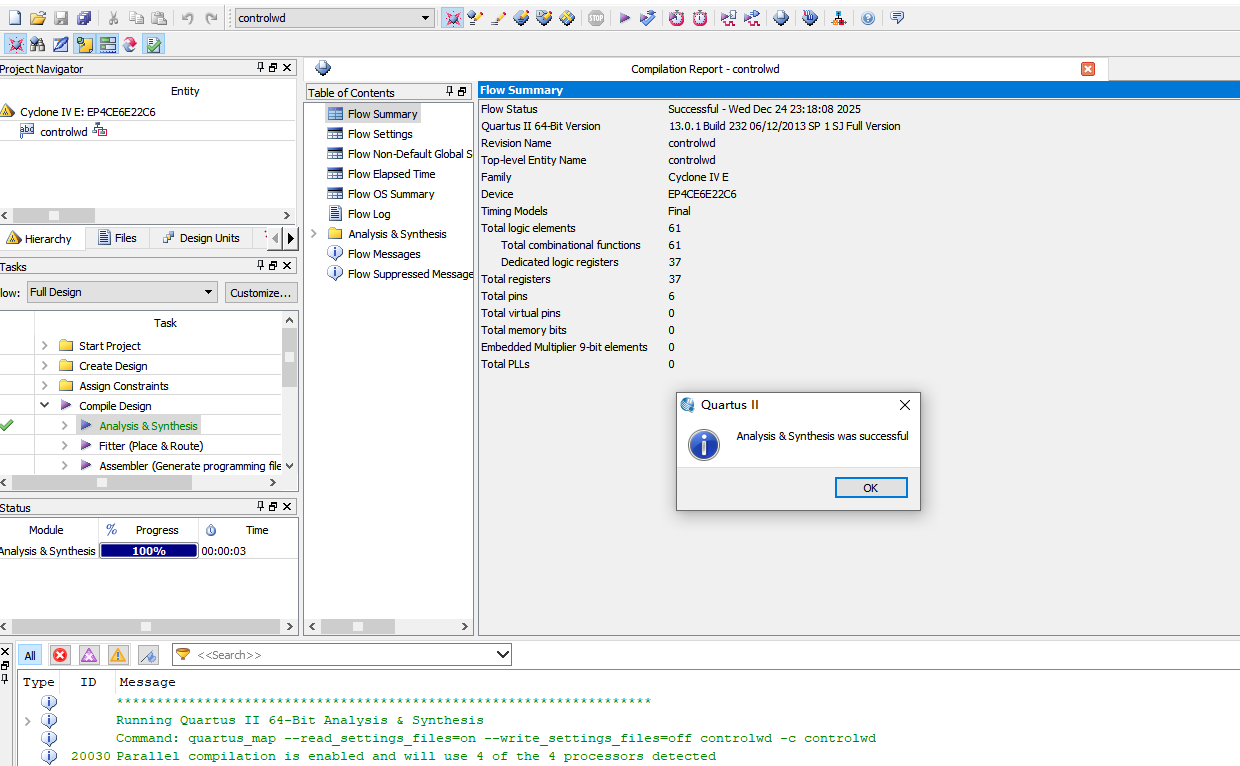Select the Analysis & Synthesis task
1240x766 pixels.
tap(148, 426)
